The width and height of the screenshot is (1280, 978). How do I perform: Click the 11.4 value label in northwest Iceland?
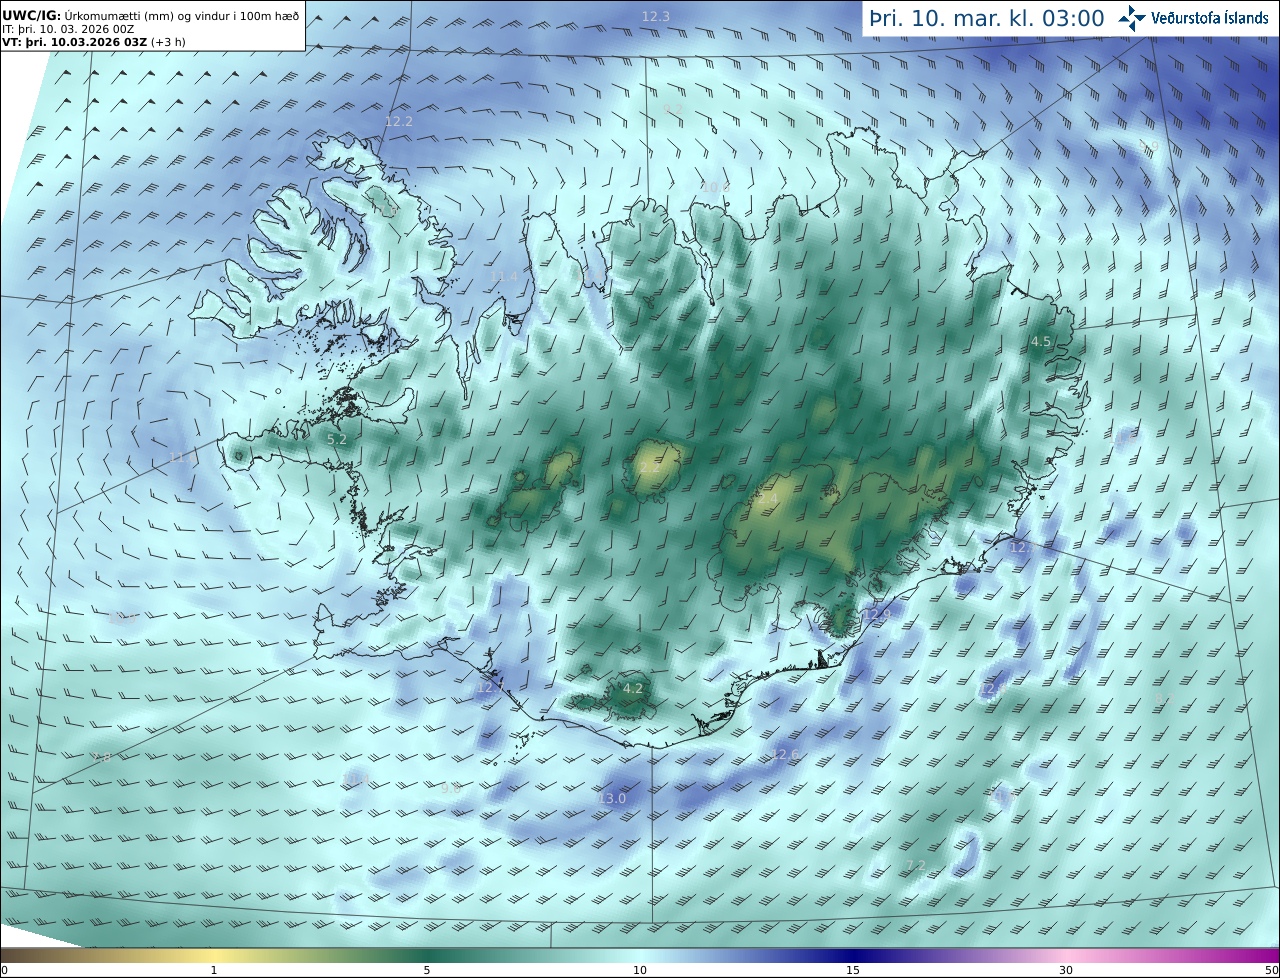504,277
